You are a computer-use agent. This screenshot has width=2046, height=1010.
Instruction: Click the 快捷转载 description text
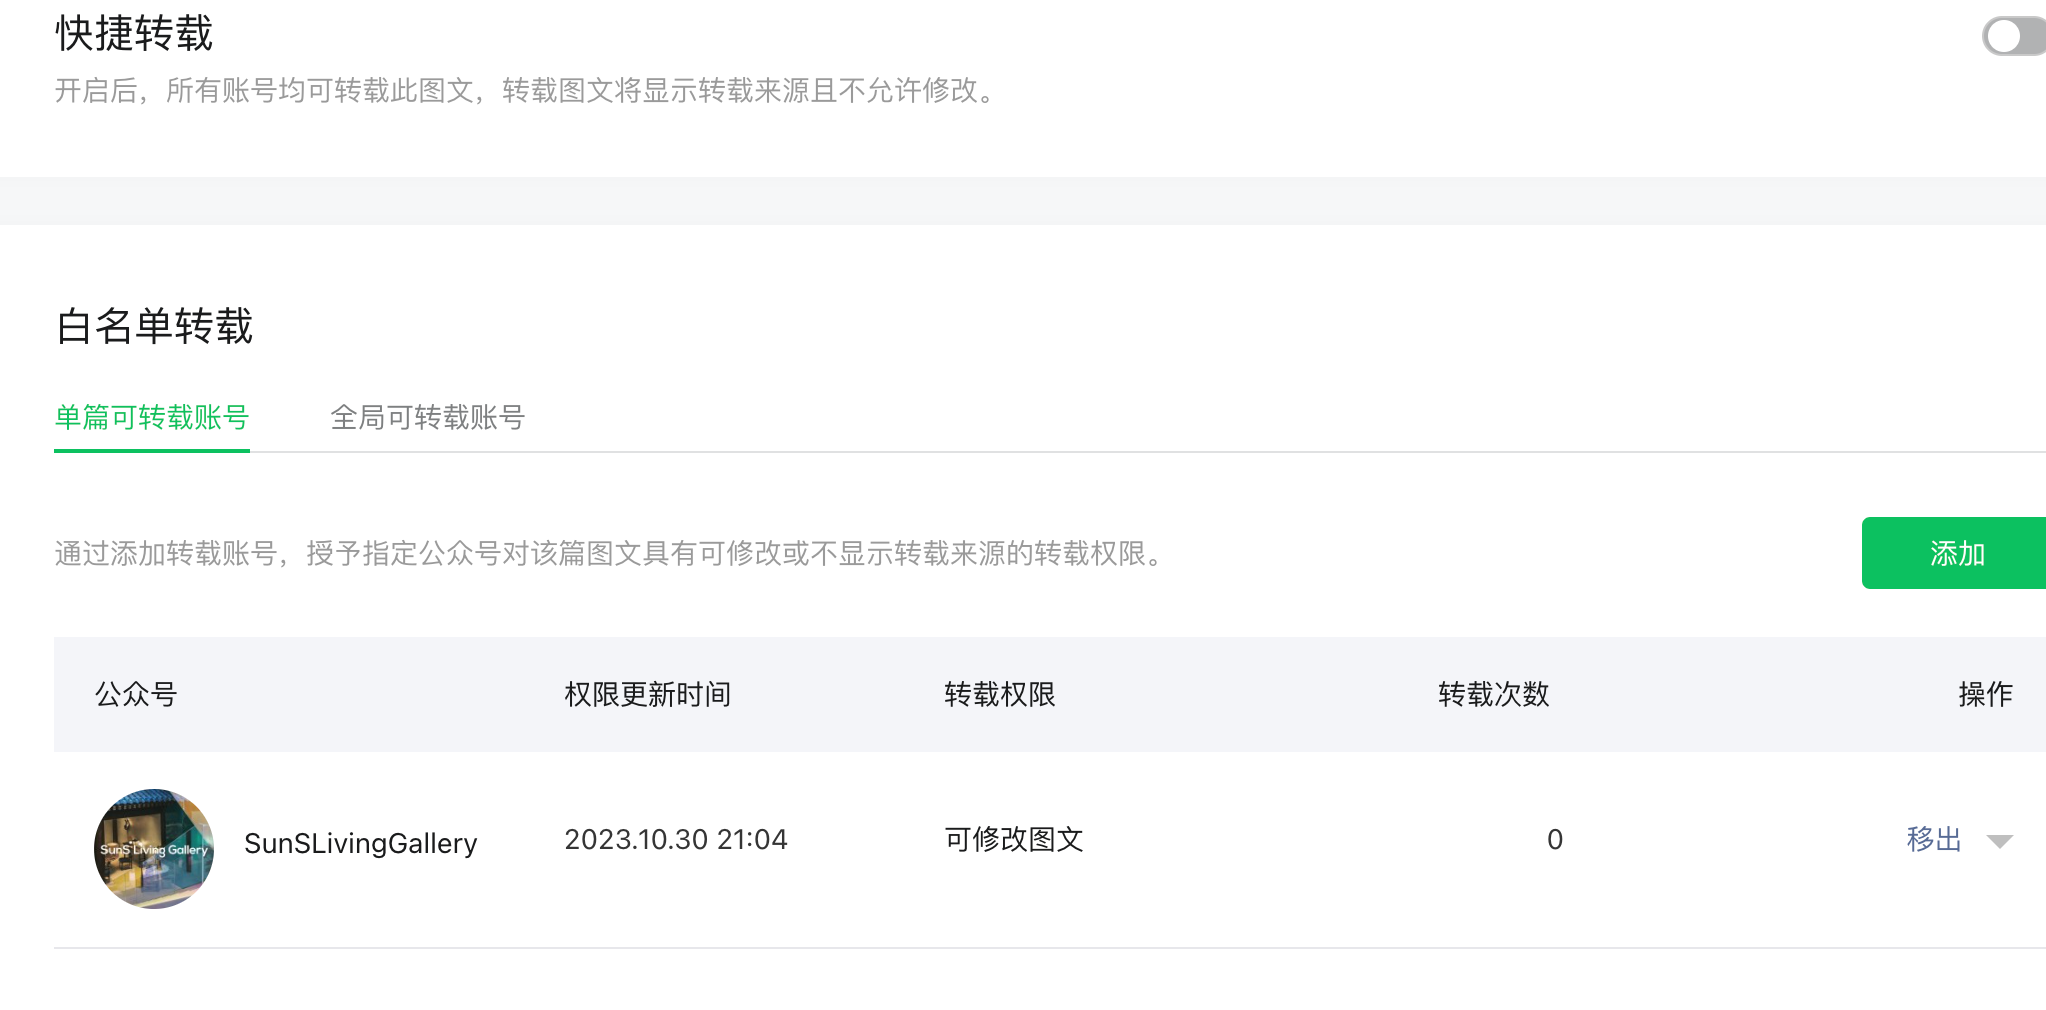[x=528, y=91]
